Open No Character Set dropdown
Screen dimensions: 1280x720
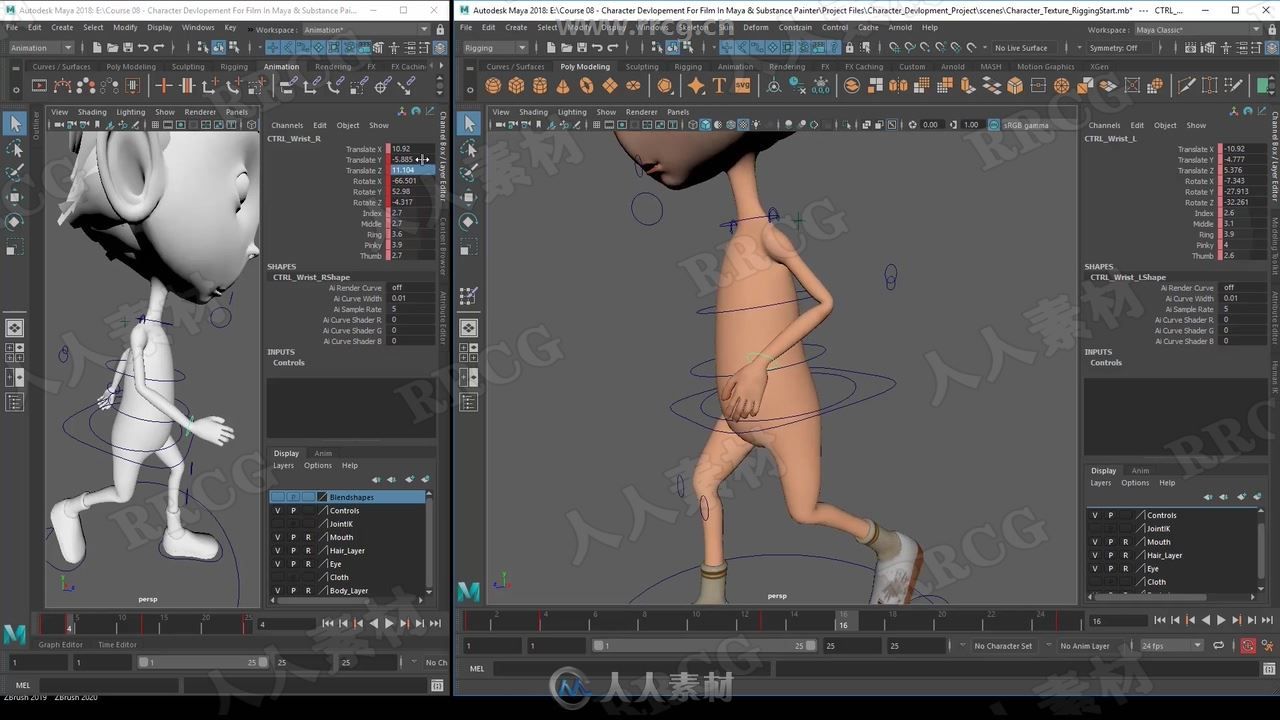click(x=1005, y=646)
